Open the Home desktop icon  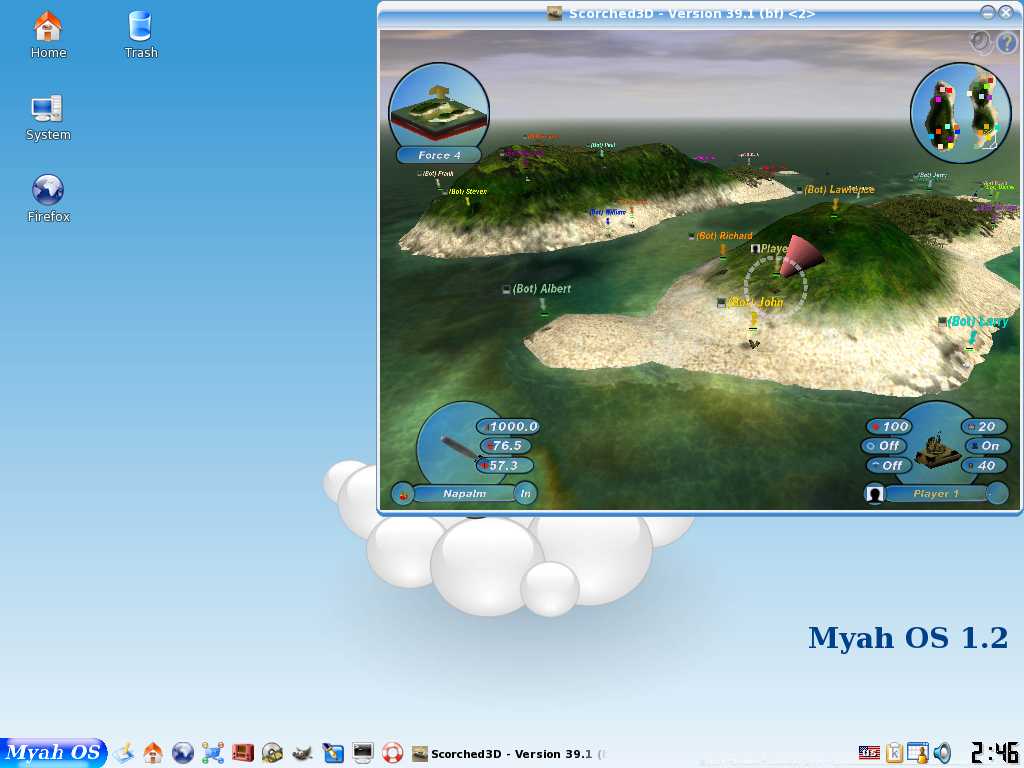(x=48, y=35)
